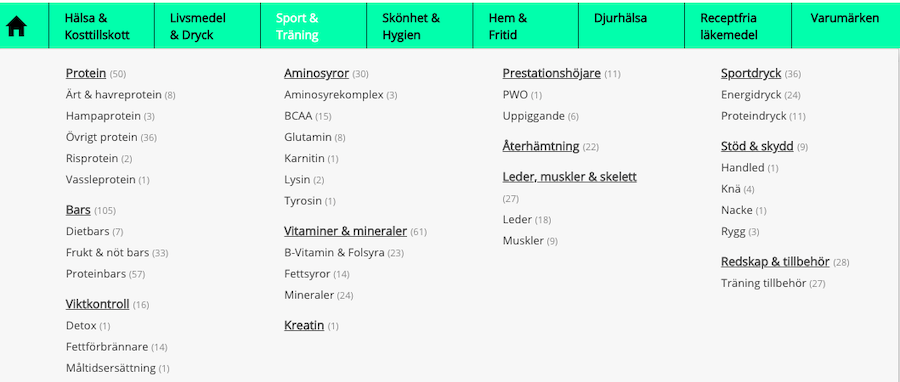
Task: Open Leder, muskler & skelett category
Action: click(x=569, y=177)
